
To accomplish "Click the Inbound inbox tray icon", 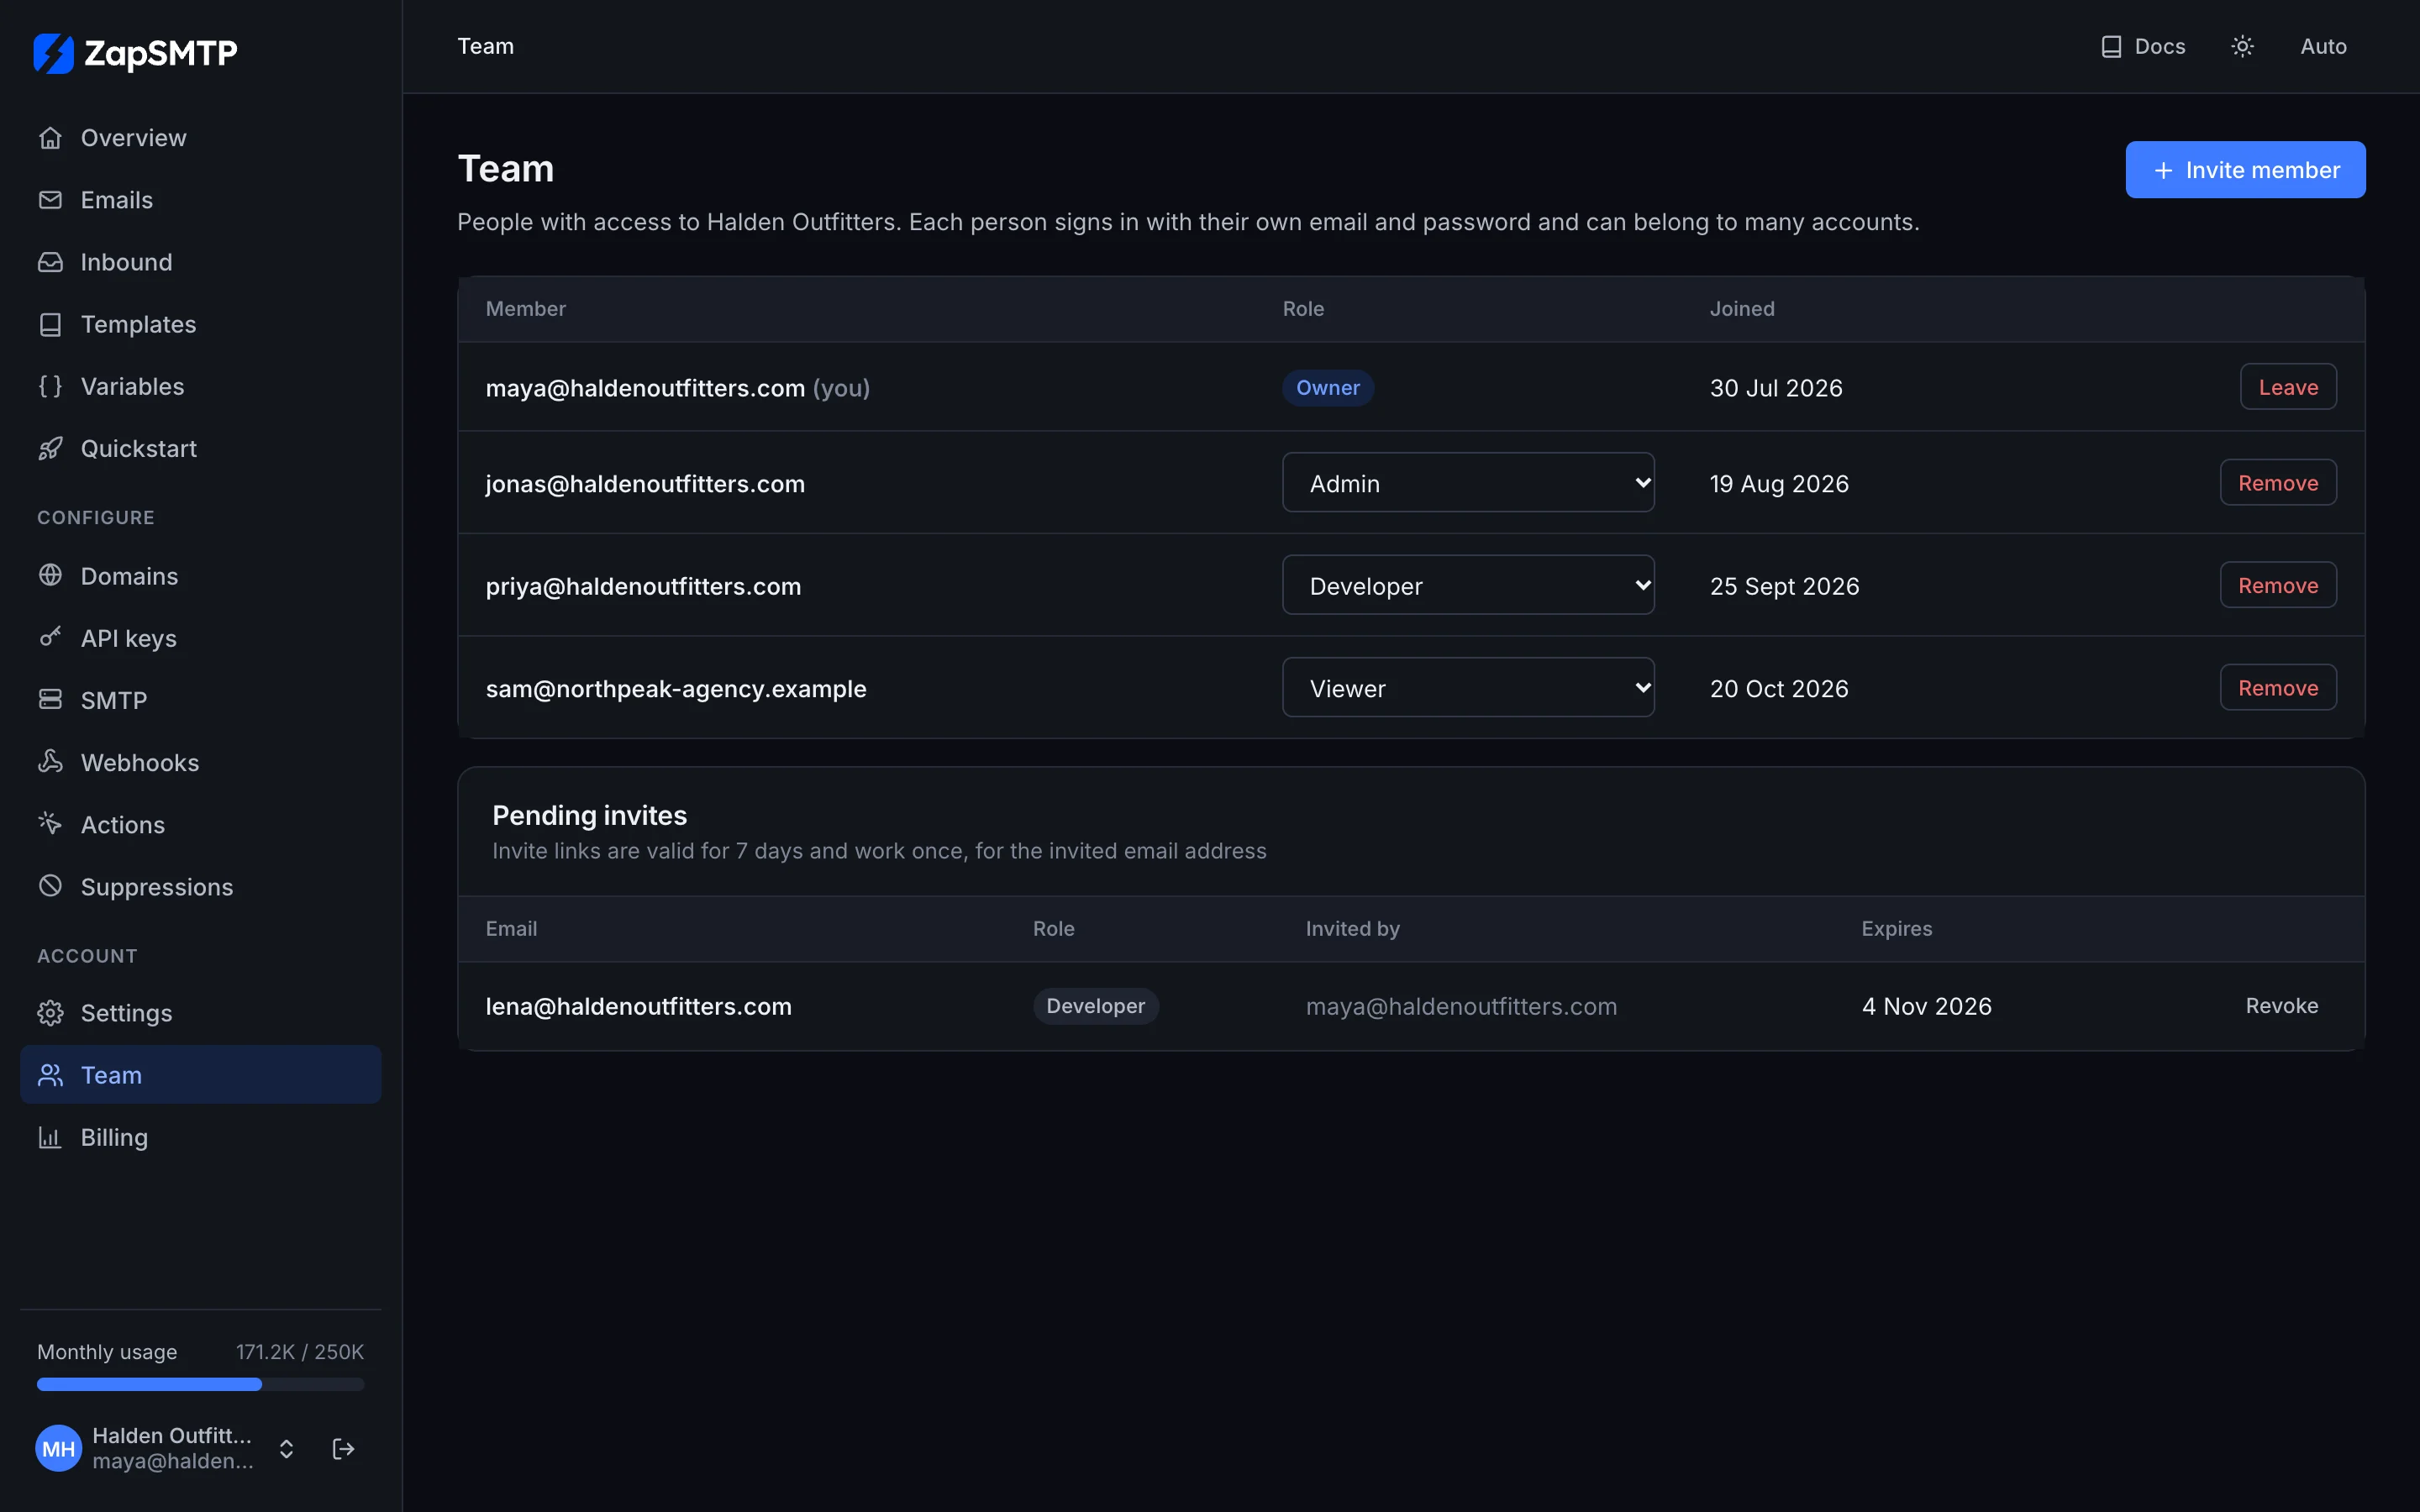I will (x=50, y=262).
